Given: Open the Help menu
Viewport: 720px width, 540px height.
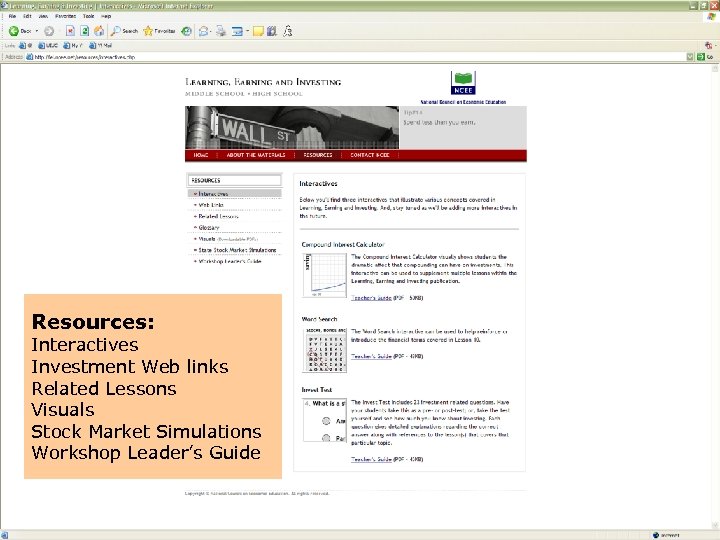Looking at the screenshot, I should tap(106, 16).
